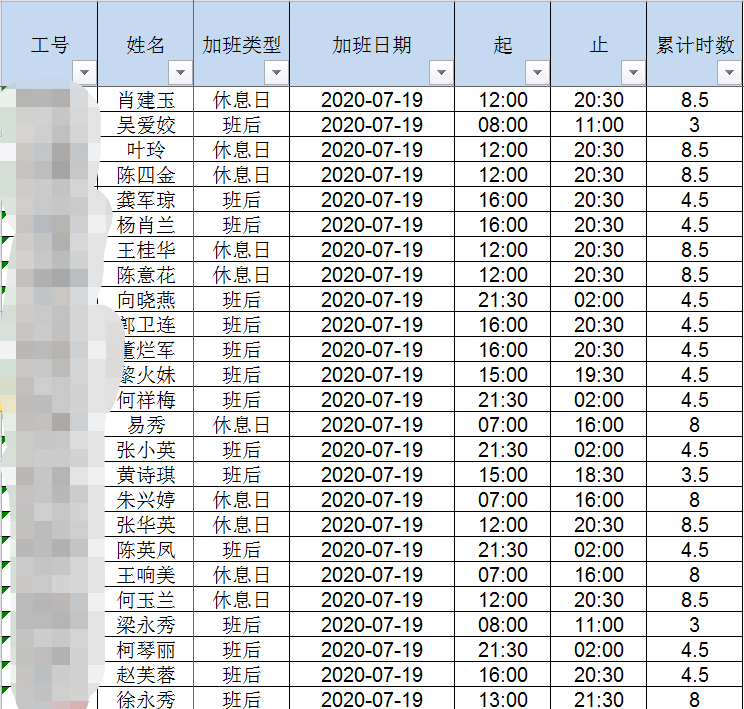Viewport: 744px width, 709px height.
Task: Open the 工号 column filter dropdown
Action: [84, 73]
